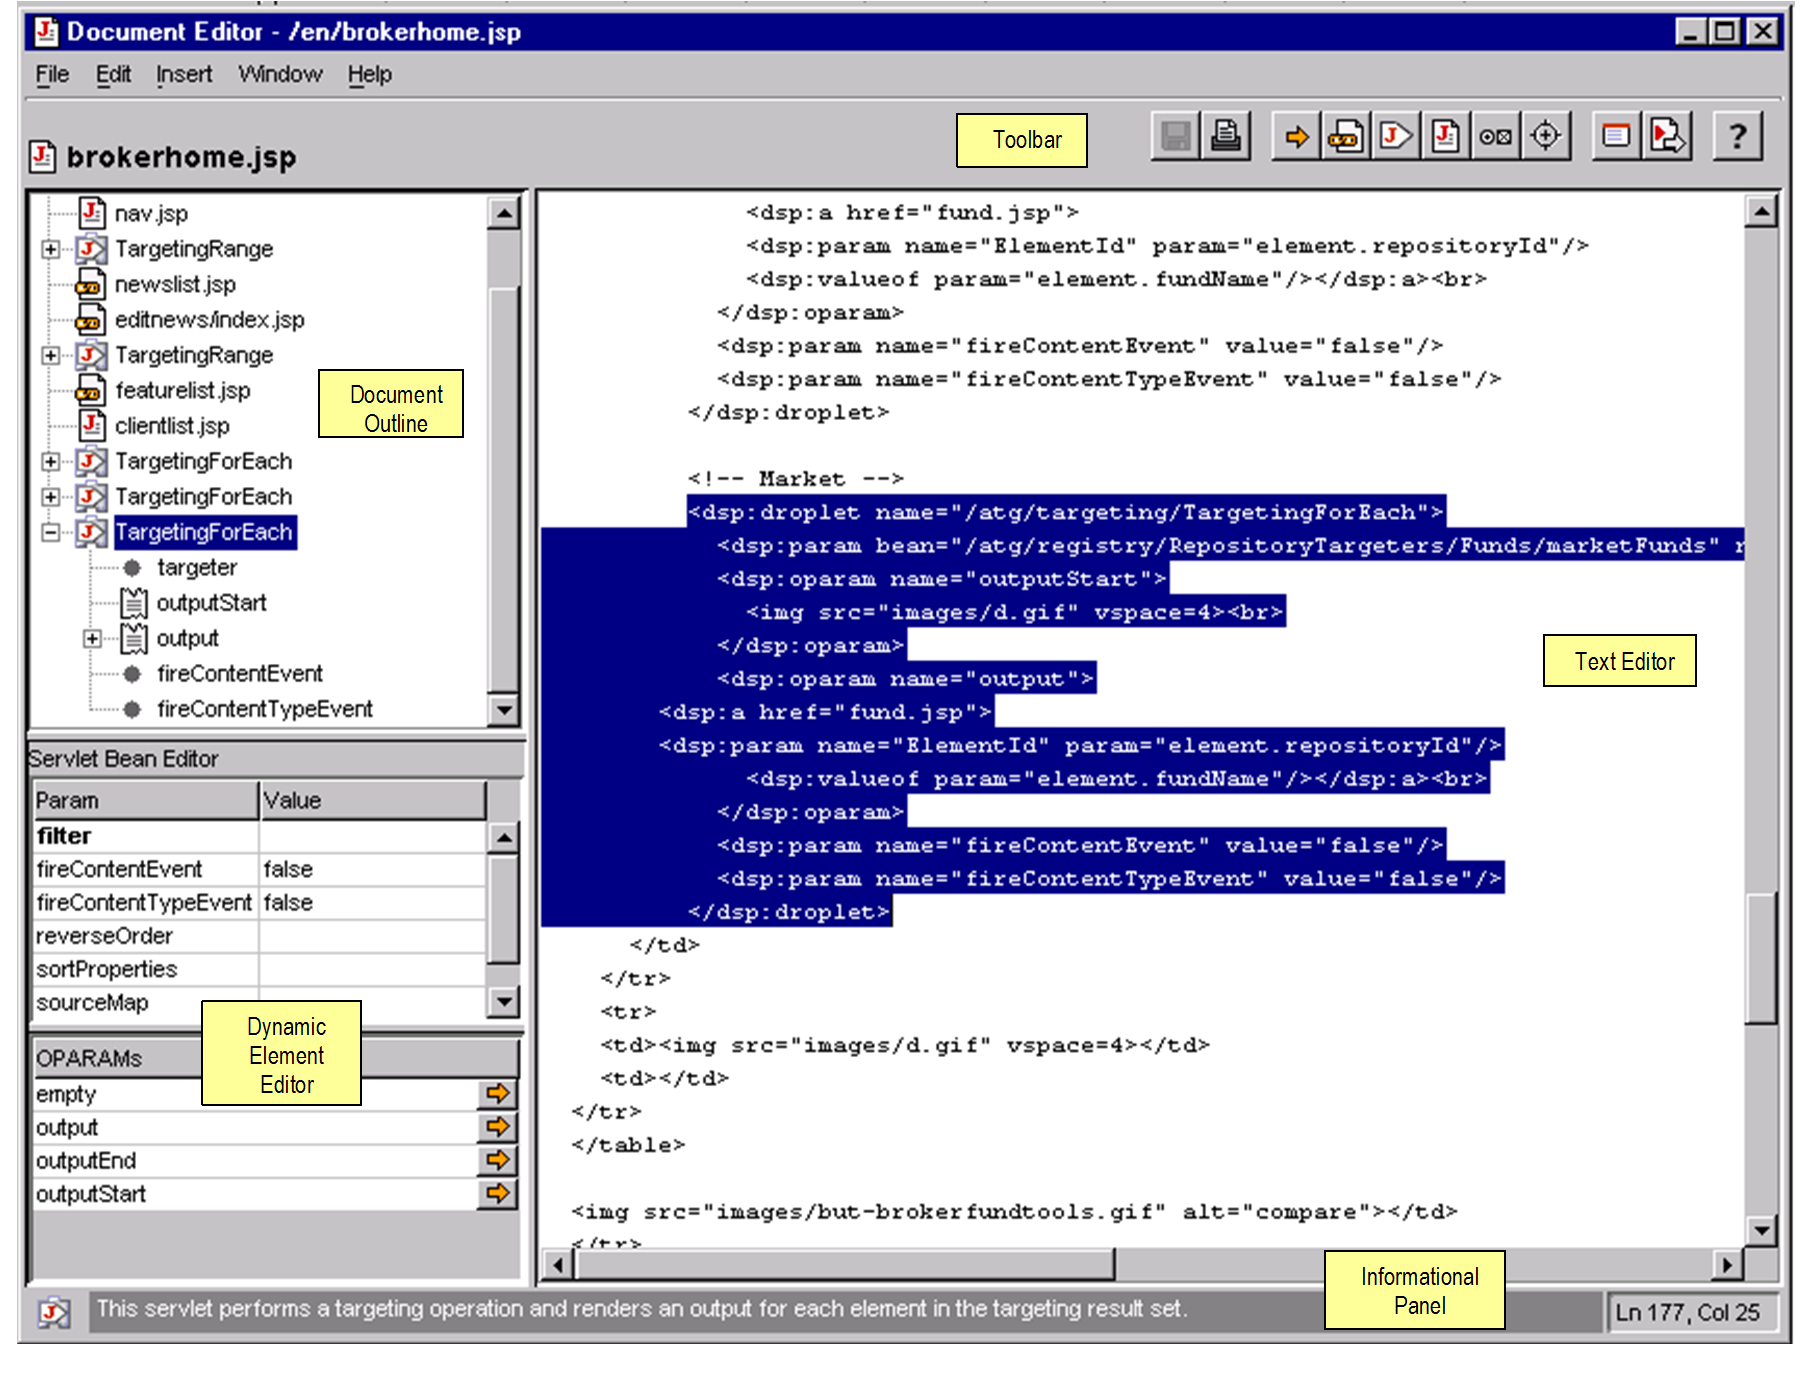The width and height of the screenshot is (1813, 1388).
Task: Click the text editor horizontal scrollbar thumb
Action: 845,1265
